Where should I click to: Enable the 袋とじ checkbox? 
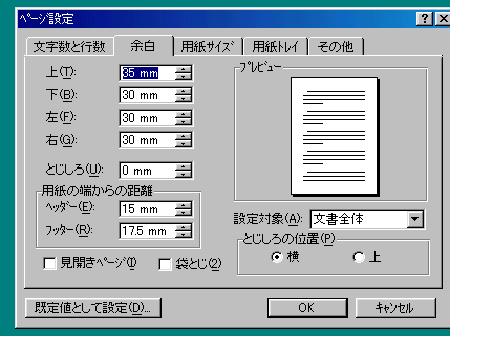165,265
